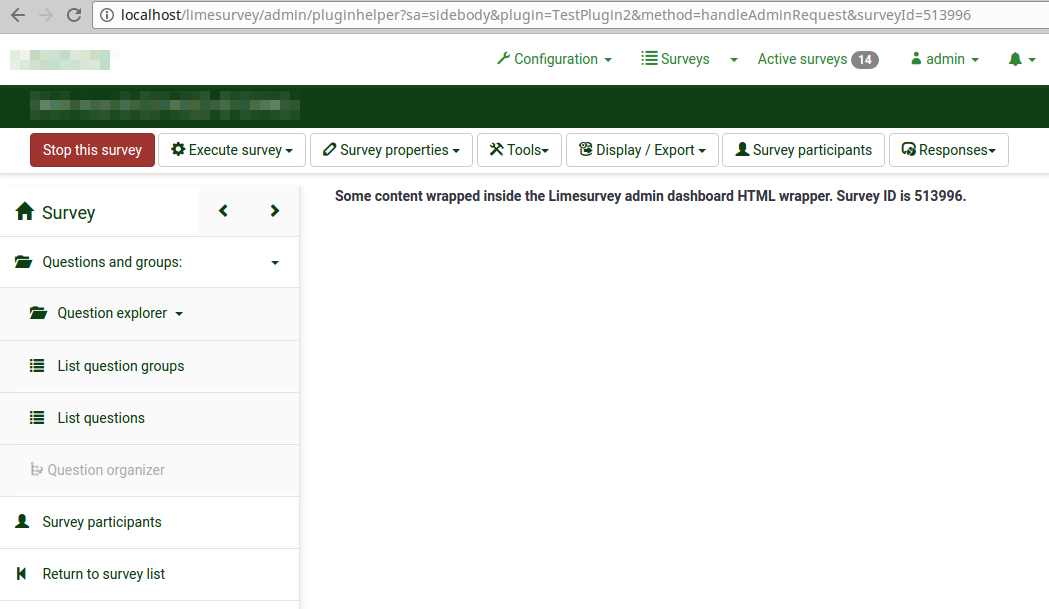Click sidebar Survey participants person icon
The height and width of the screenshot is (609, 1049).
(22, 521)
